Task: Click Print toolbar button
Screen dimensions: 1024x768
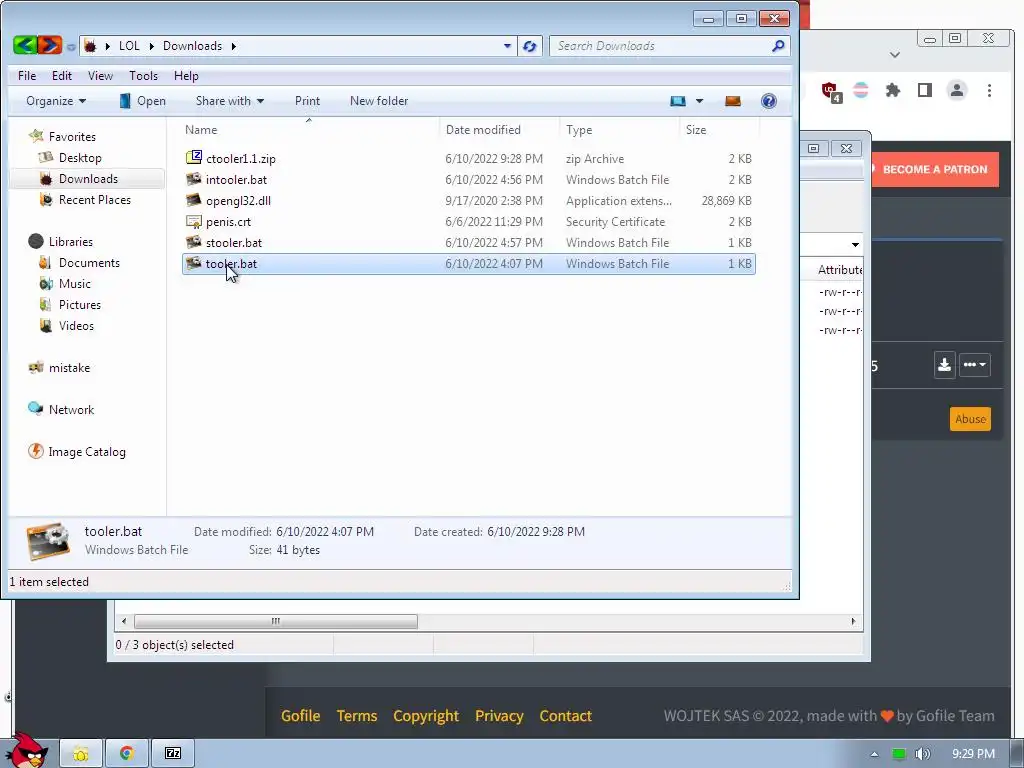Action: [x=307, y=101]
